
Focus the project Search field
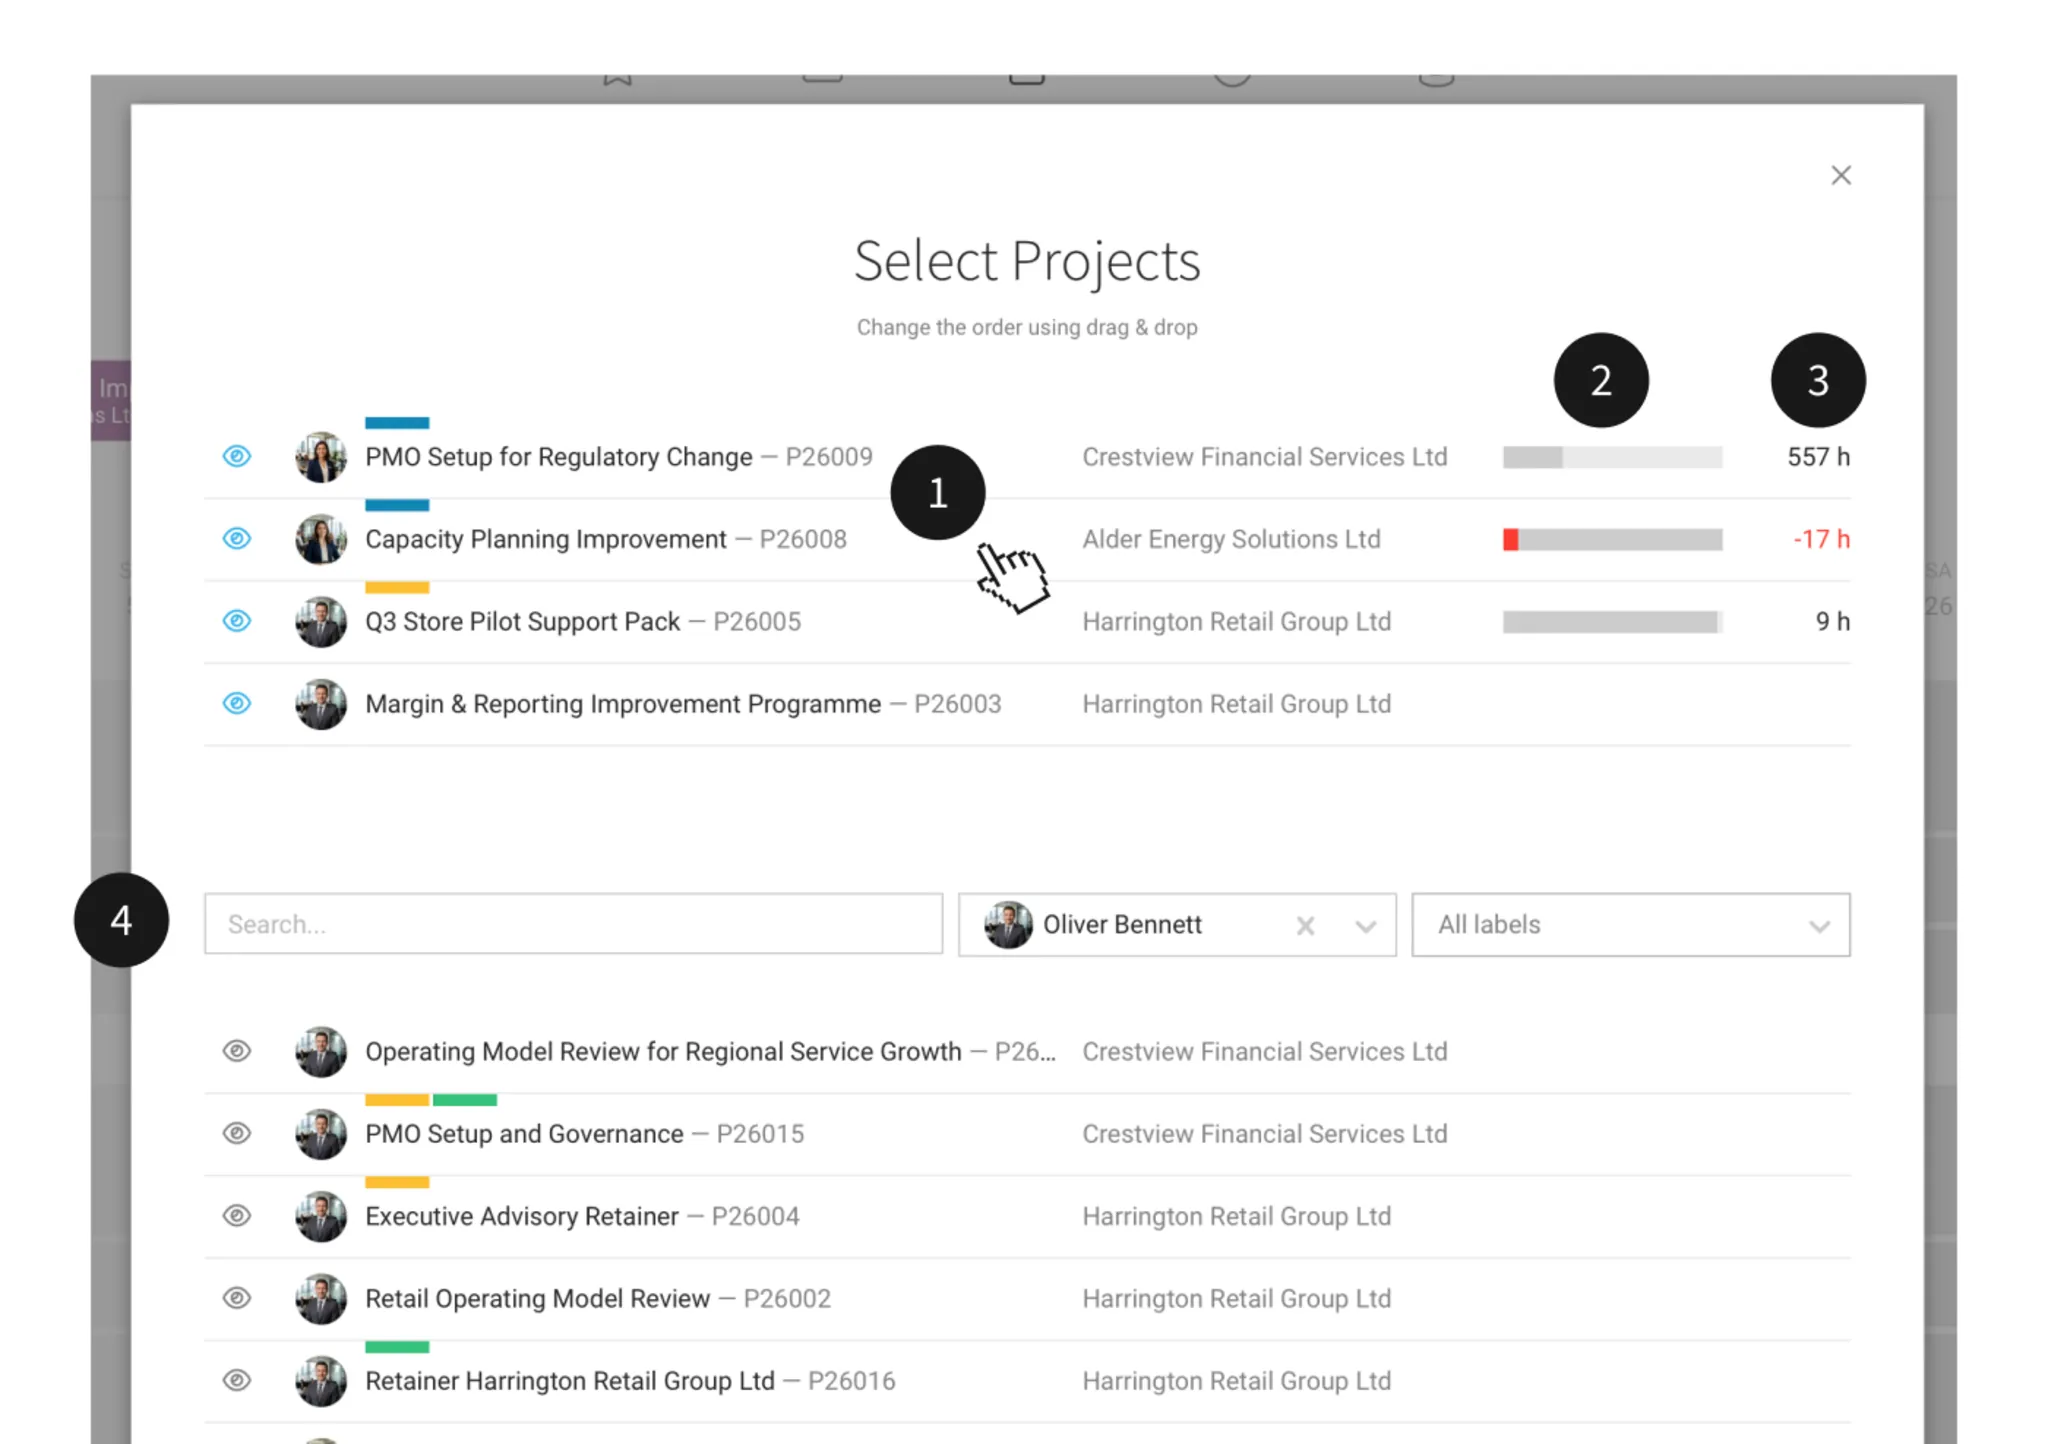(573, 925)
